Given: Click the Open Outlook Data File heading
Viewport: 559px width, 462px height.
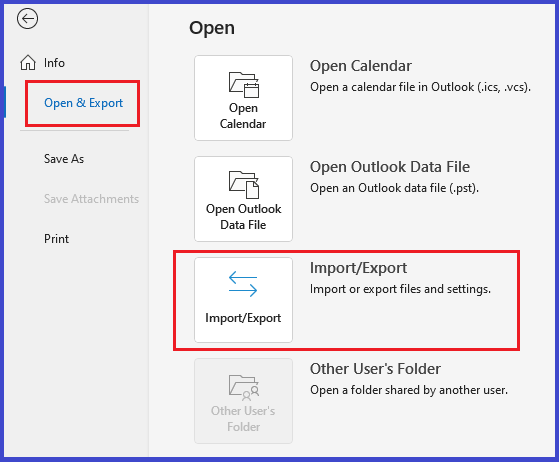Looking at the screenshot, I should point(390,167).
